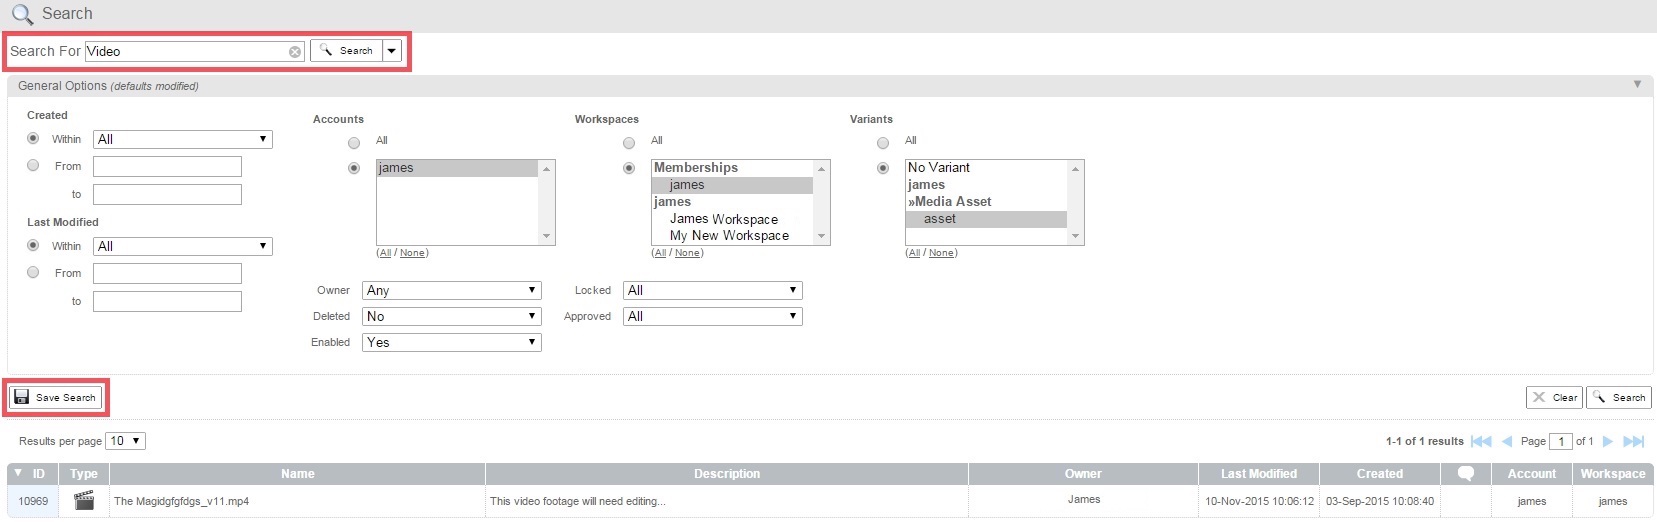Sort results by Last Modified column
Screen dimensions: 1657x522
[x=1258, y=474]
